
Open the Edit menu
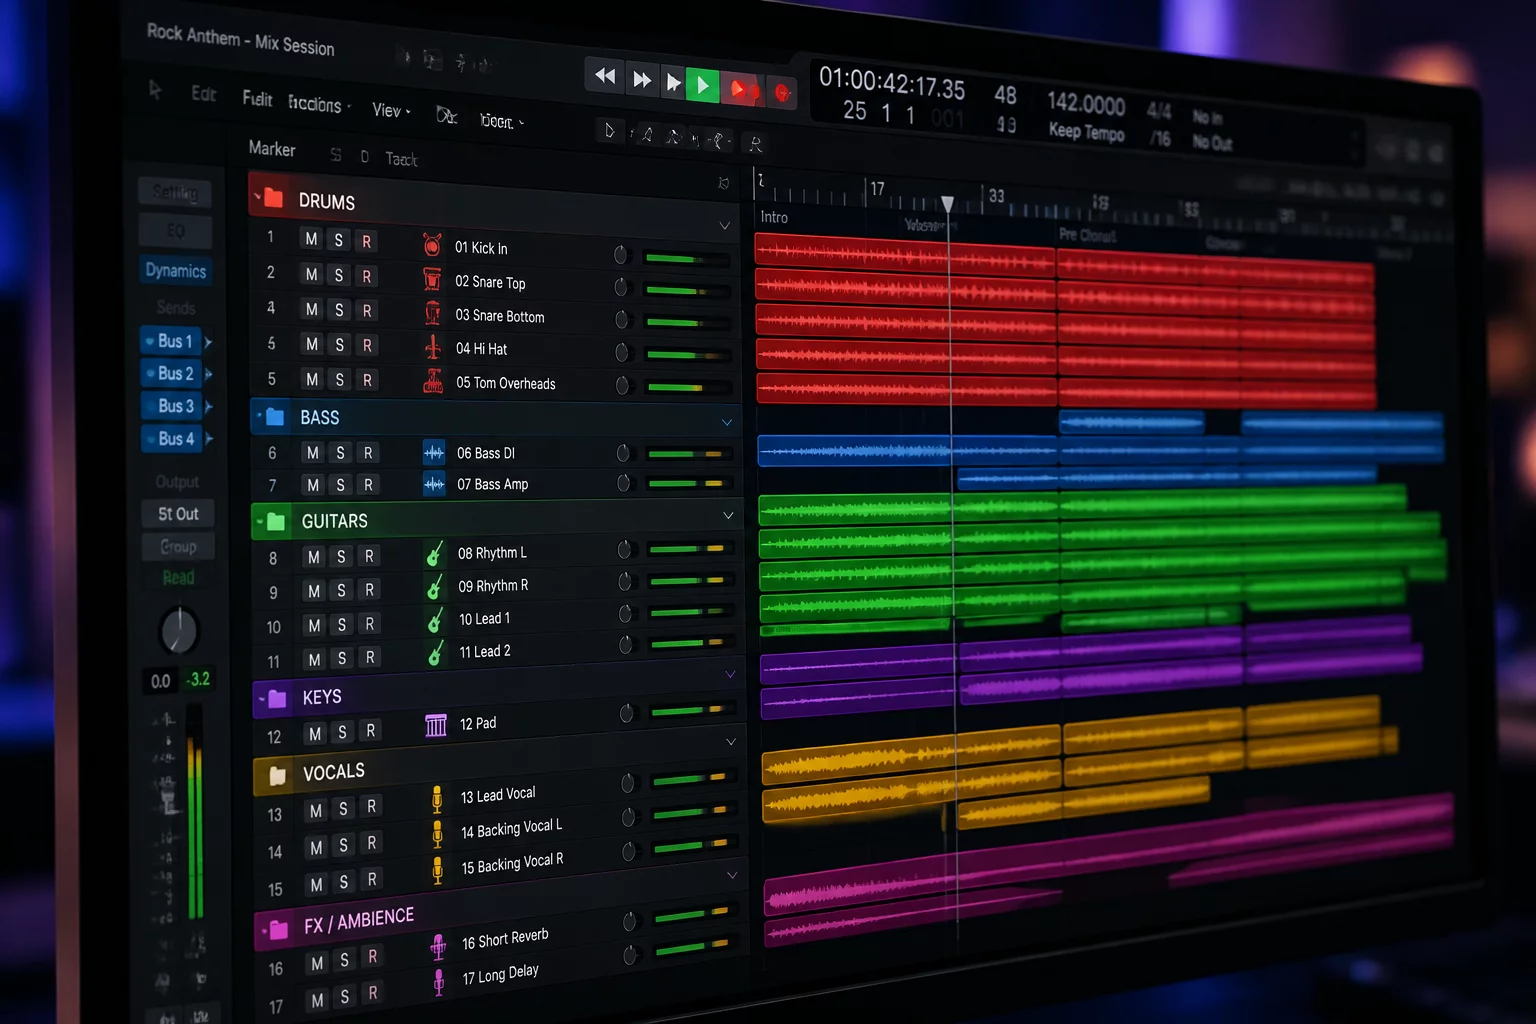coord(204,94)
